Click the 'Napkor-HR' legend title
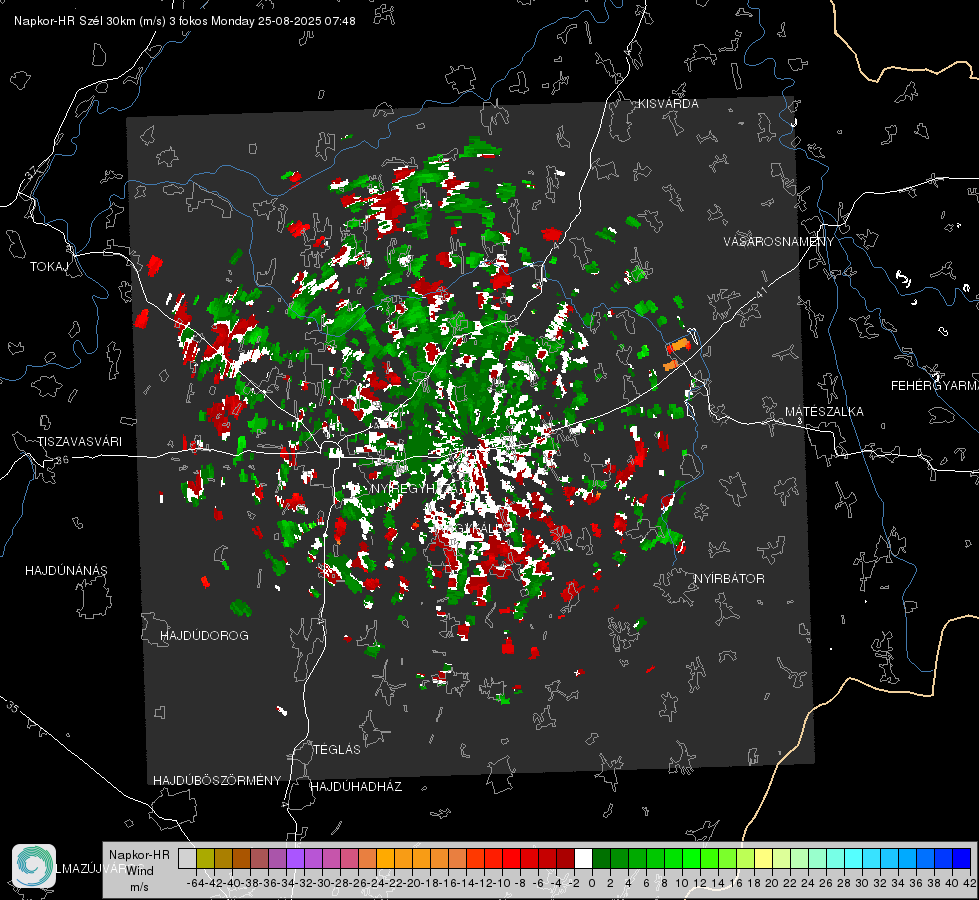 coord(139,855)
